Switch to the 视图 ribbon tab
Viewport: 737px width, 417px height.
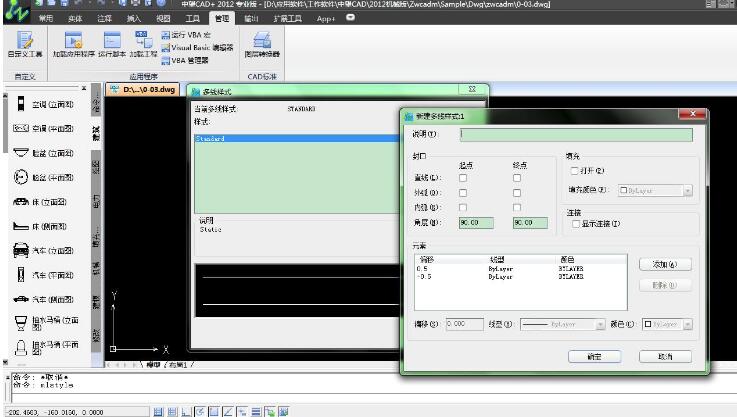(163, 18)
